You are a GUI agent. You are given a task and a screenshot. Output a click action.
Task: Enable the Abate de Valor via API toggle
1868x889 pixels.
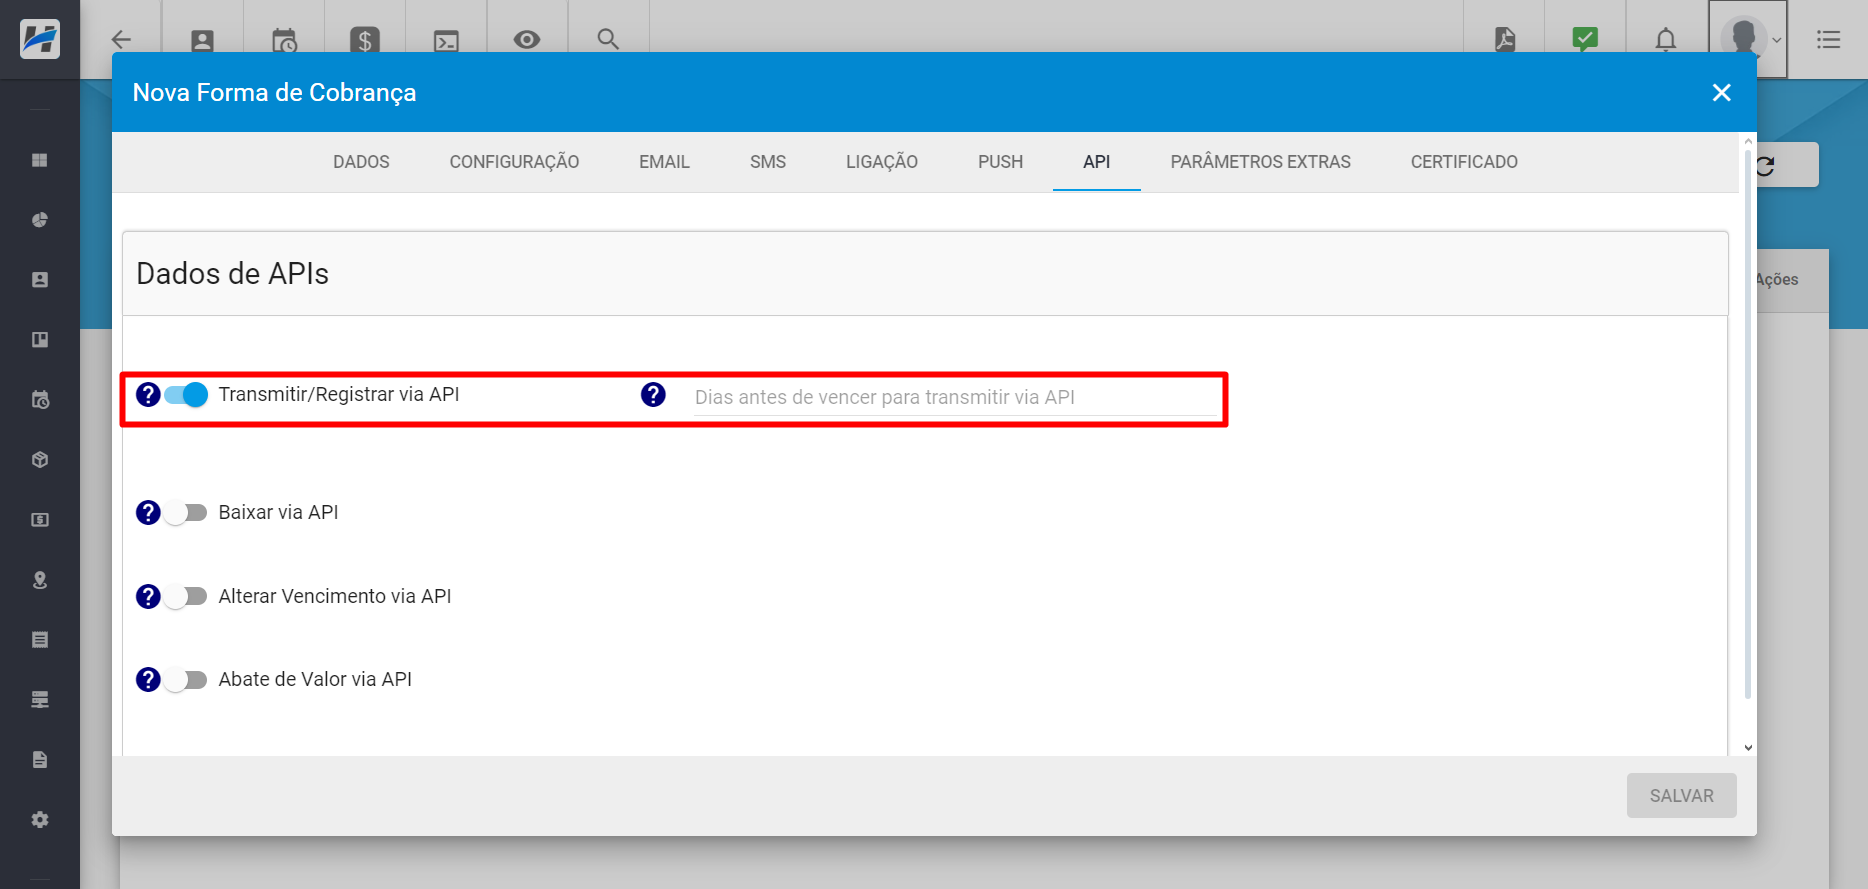click(x=186, y=680)
